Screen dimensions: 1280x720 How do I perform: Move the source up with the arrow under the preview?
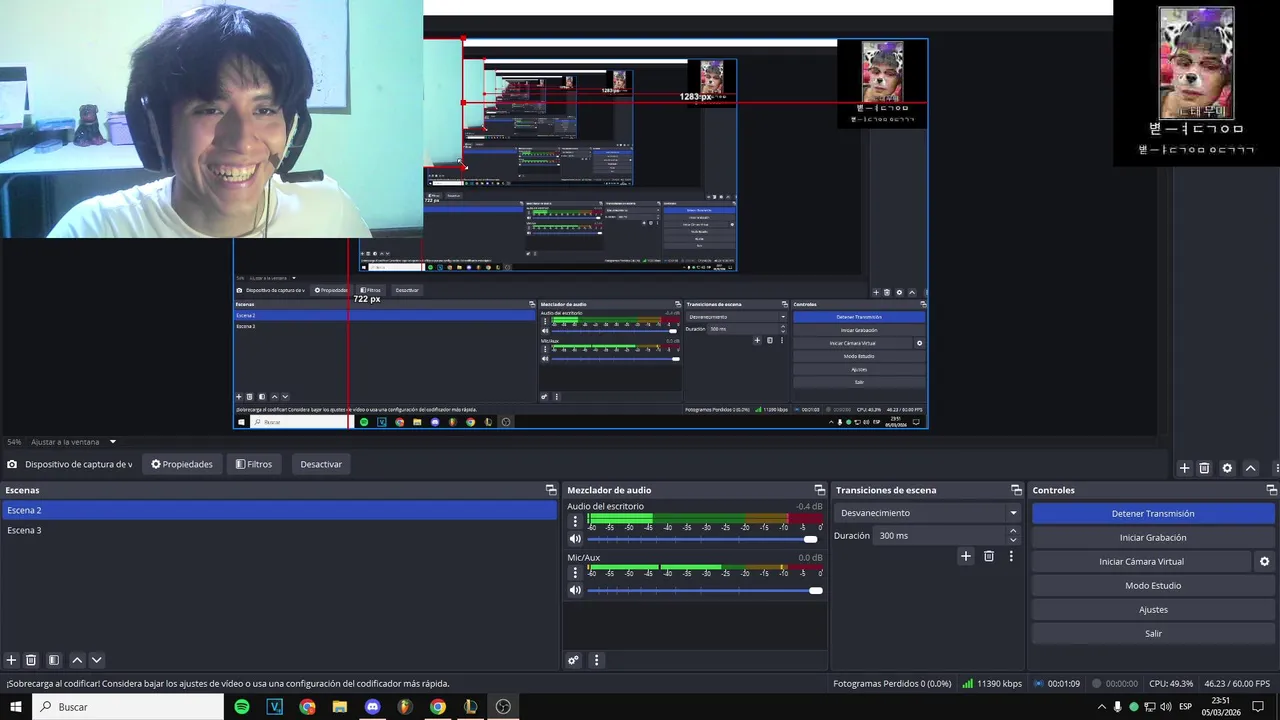(x=1250, y=468)
